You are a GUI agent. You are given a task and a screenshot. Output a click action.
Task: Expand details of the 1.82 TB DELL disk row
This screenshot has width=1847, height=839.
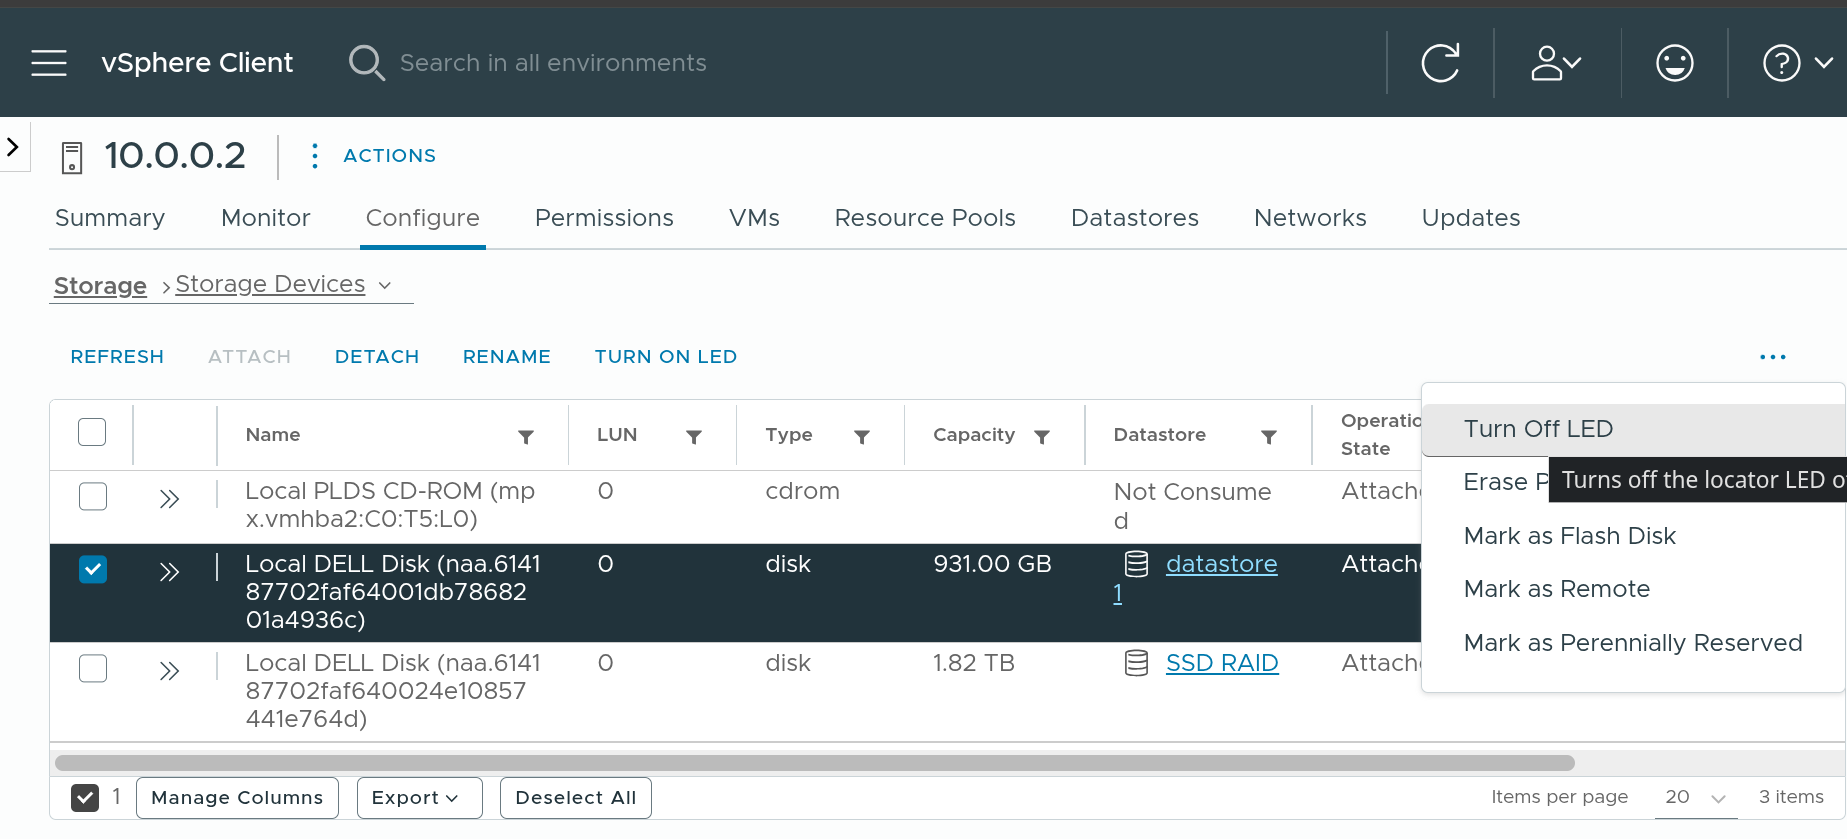[169, 670]
